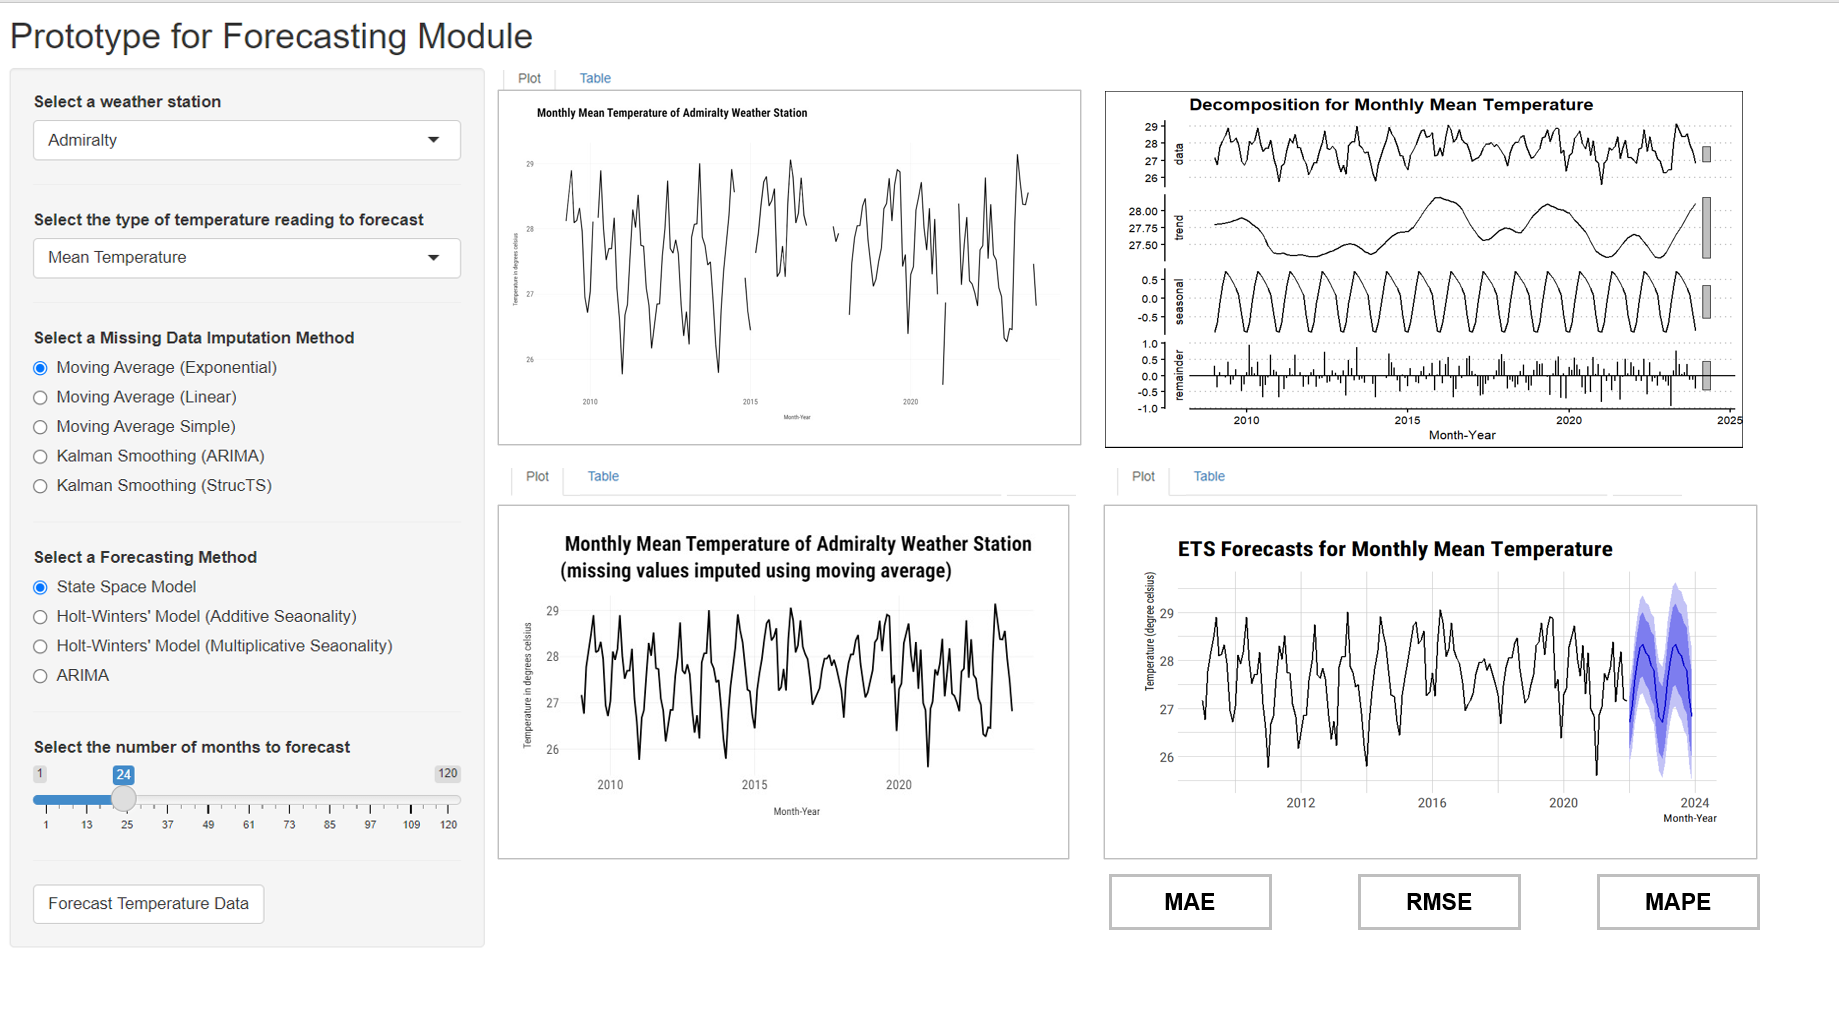Viewport: 1839px width, 1020px height.
Task: Switch to Table tab above raw temperature plot
Action: 595,78
